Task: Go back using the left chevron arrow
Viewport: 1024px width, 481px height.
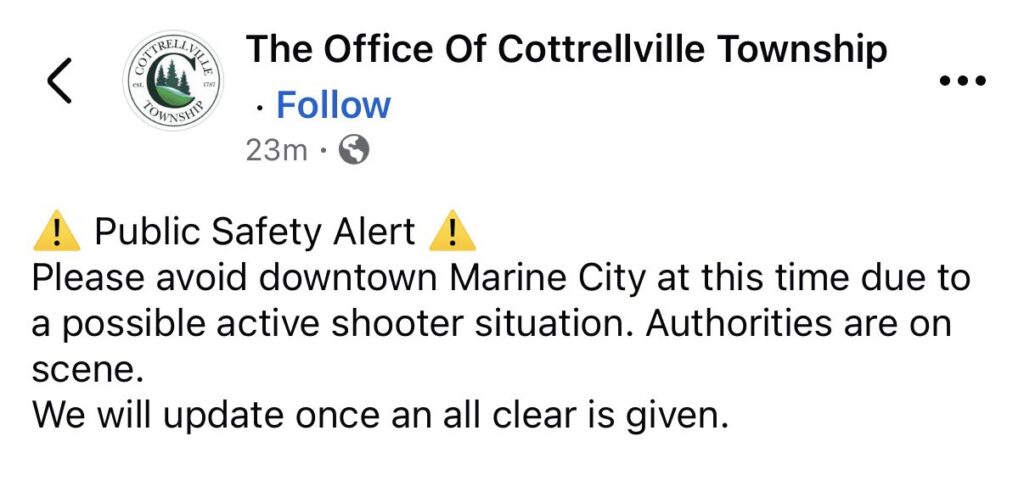Action: click(60, 80)
